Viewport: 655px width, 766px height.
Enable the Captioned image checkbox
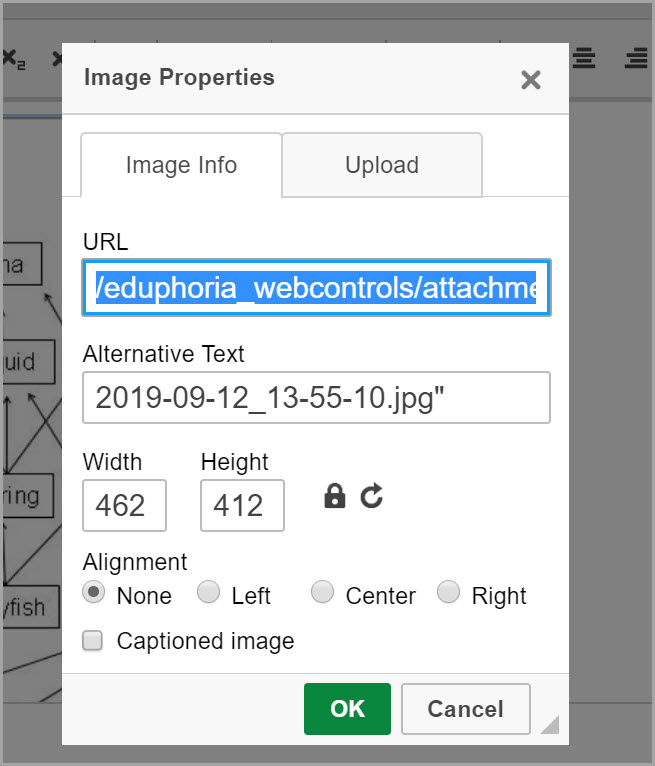point(92,640)
